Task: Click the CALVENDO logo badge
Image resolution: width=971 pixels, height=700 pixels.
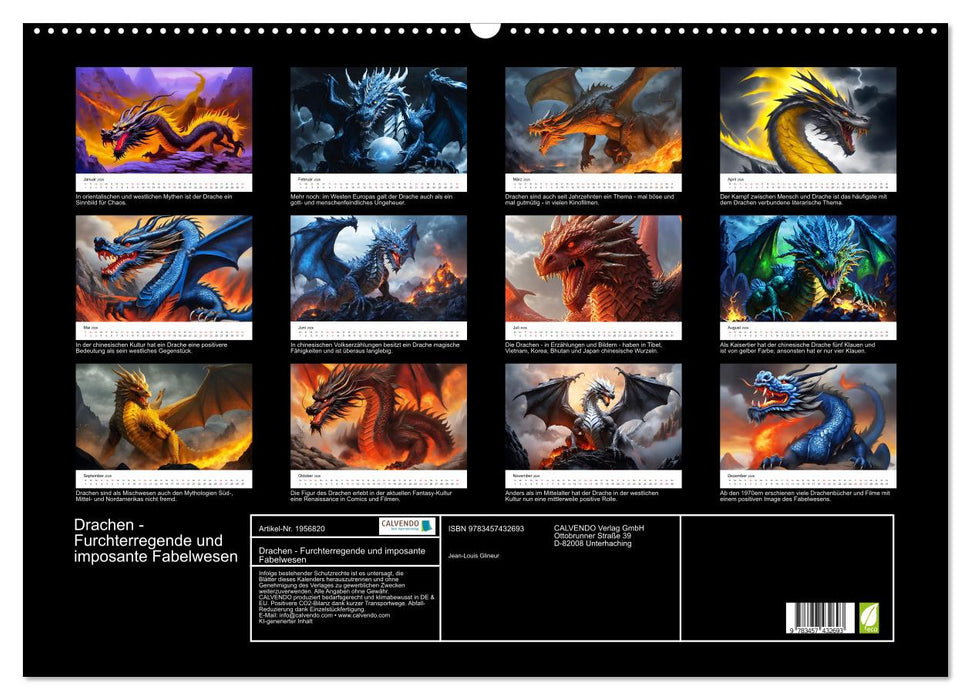Action: (x=407, y=526)
